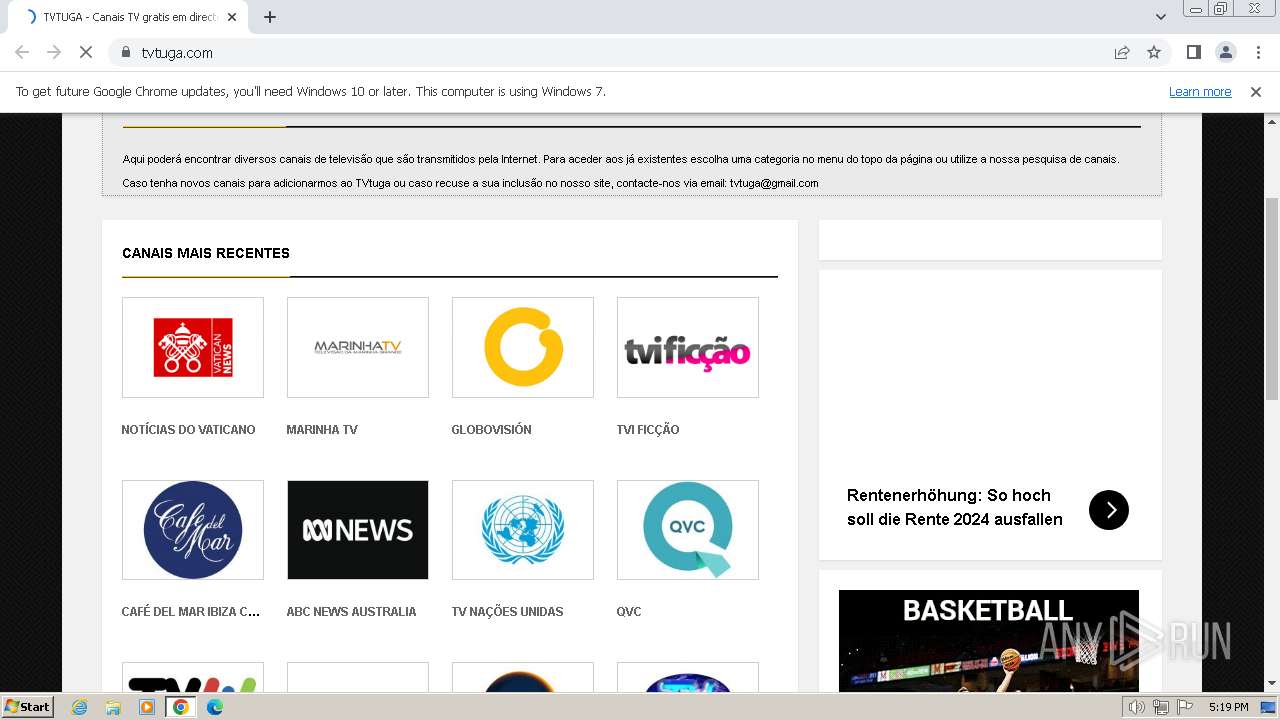Open the United Nations TV channel logo
Image resolution: width=1280 pixels, height=720 pixels.
(523, 530)
